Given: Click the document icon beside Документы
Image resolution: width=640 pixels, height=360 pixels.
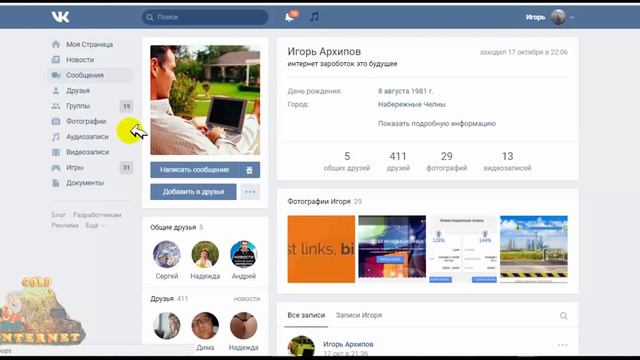Looking at the screenshot, I should pos(56,183).
